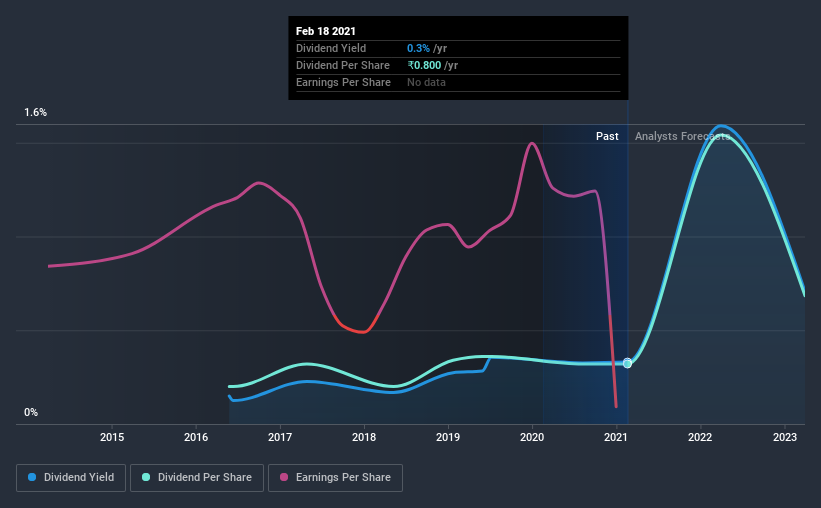
Task: Select the 2018 x-axis label
Action: 364,437
